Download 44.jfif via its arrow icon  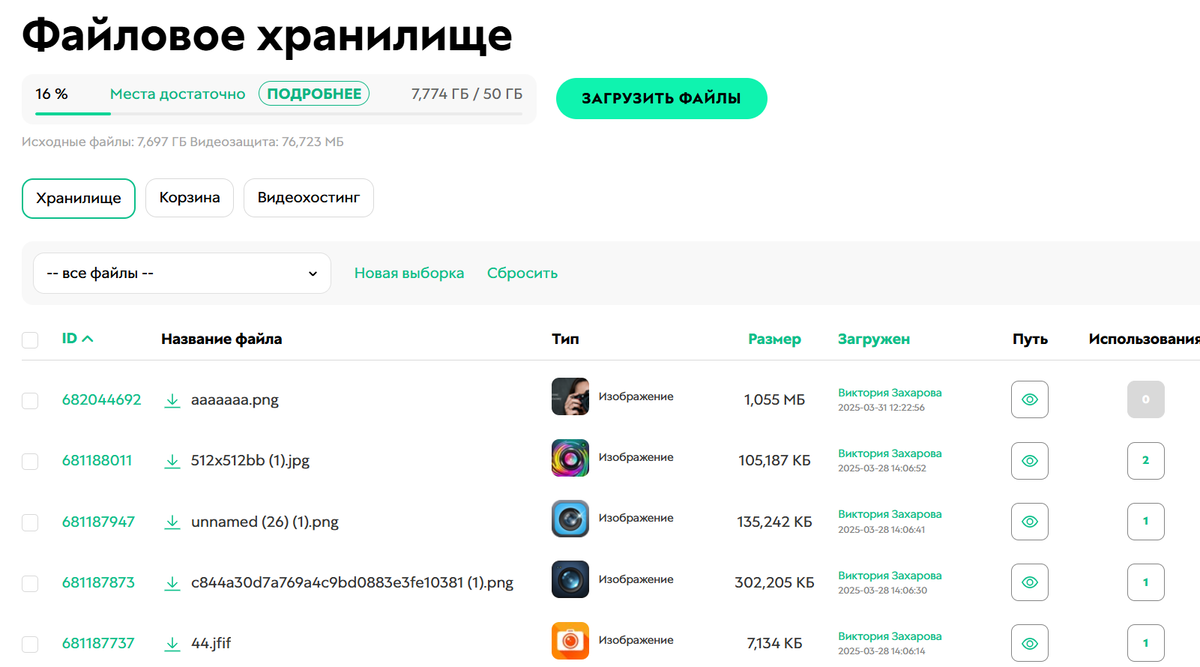click(172, 644)
